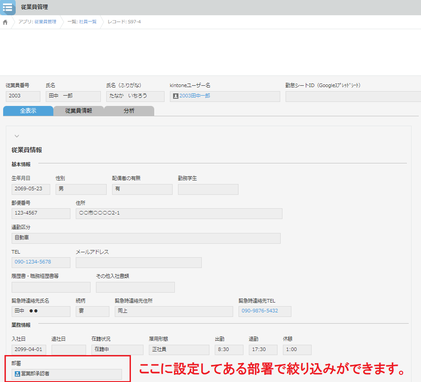Click the 続柄 field showing 妻

point(92,311)
